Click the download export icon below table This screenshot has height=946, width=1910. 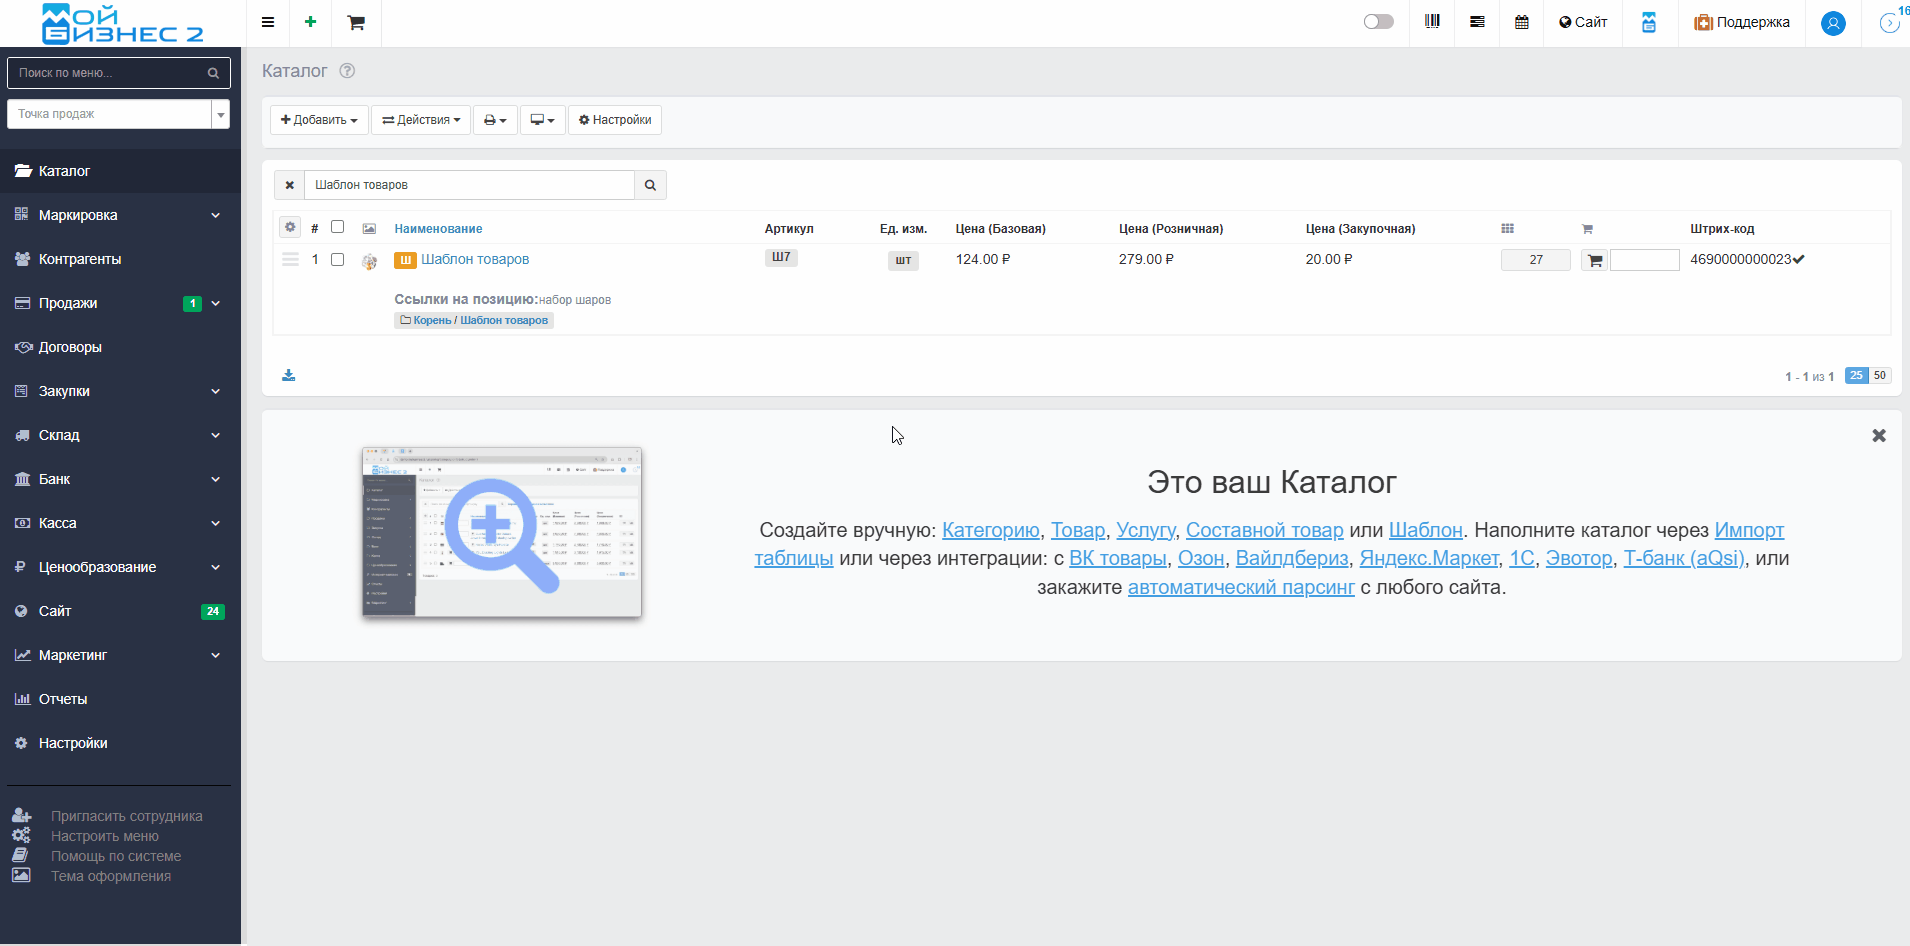pyautogui.click(x=289, y=376)
